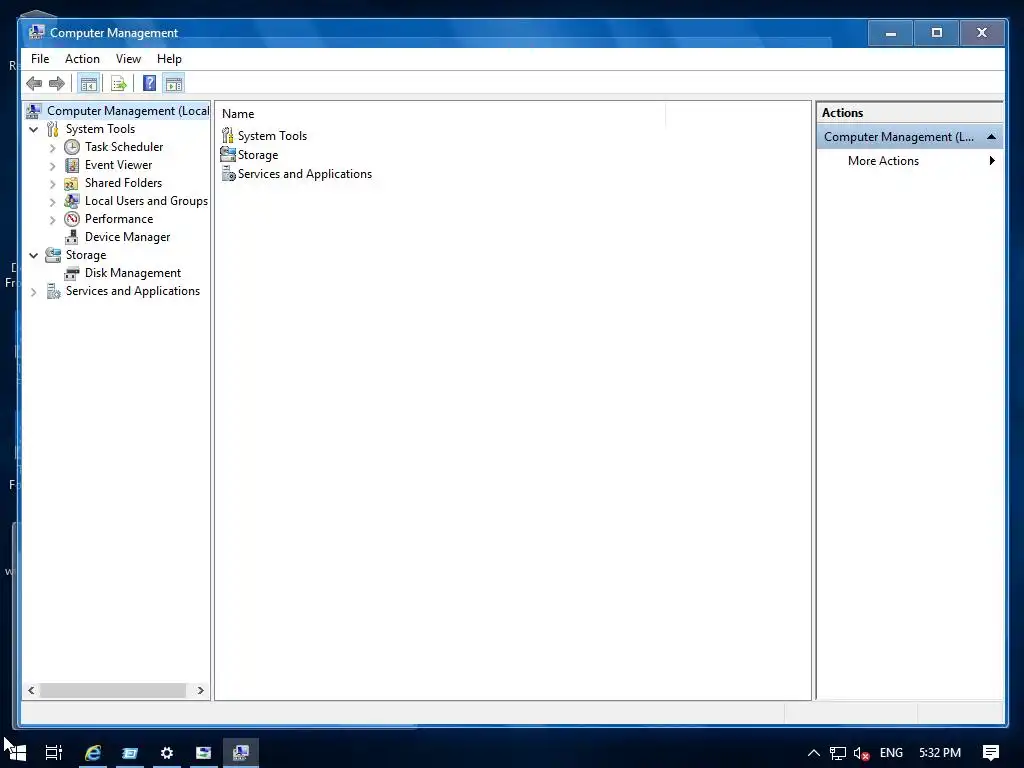
Task: Expand the Performance node
Action: click(x=53, y=220)
